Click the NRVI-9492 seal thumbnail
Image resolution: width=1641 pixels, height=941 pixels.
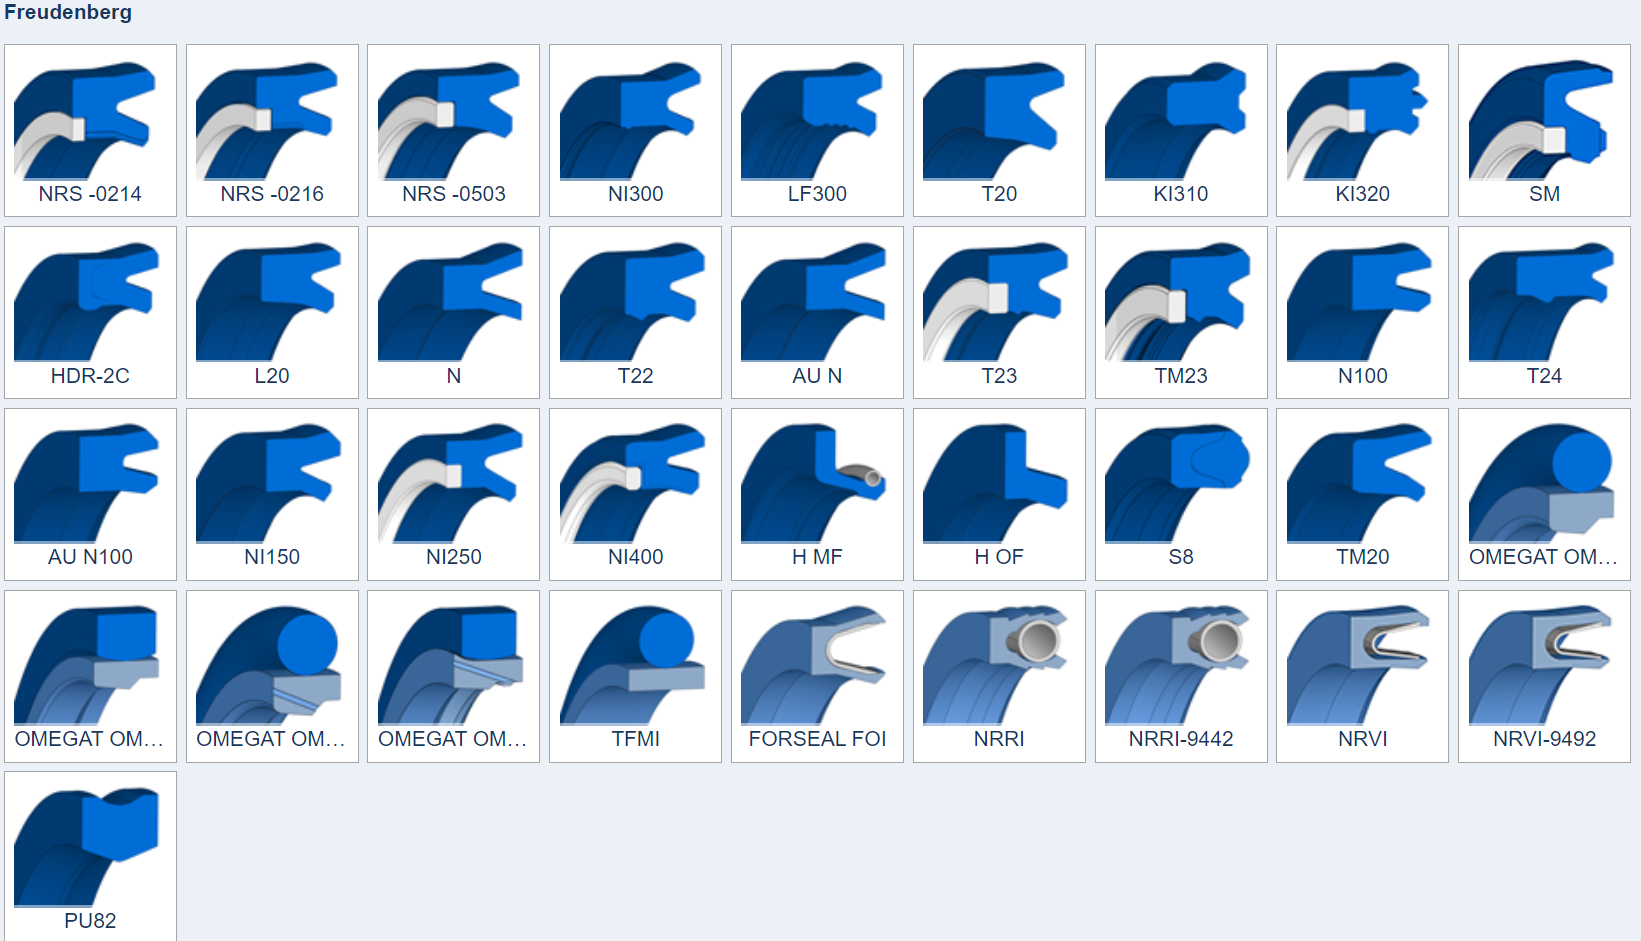1544,676
